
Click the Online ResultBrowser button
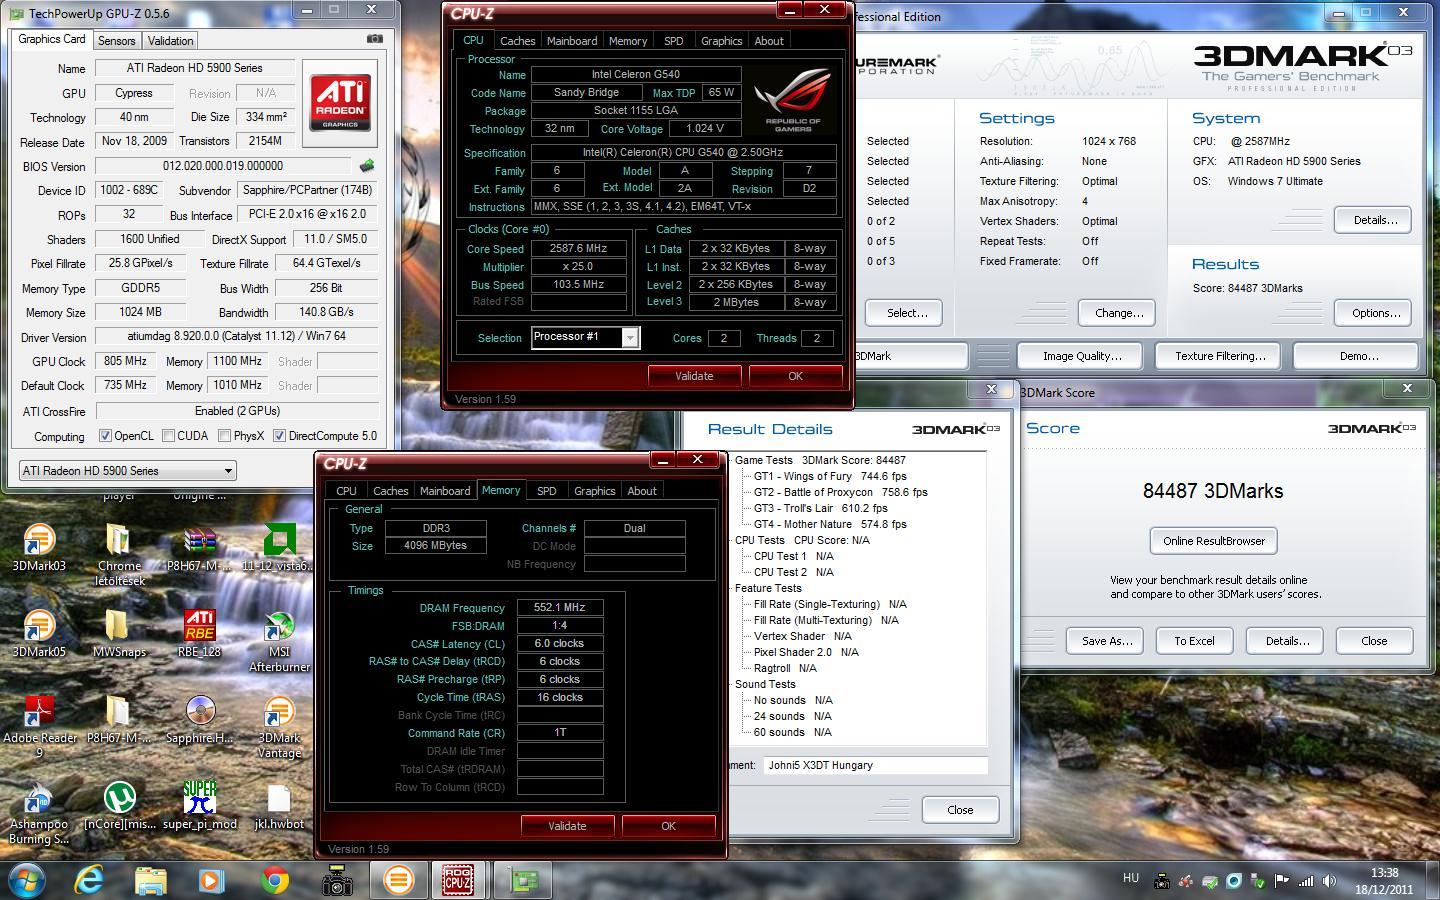1214,541
